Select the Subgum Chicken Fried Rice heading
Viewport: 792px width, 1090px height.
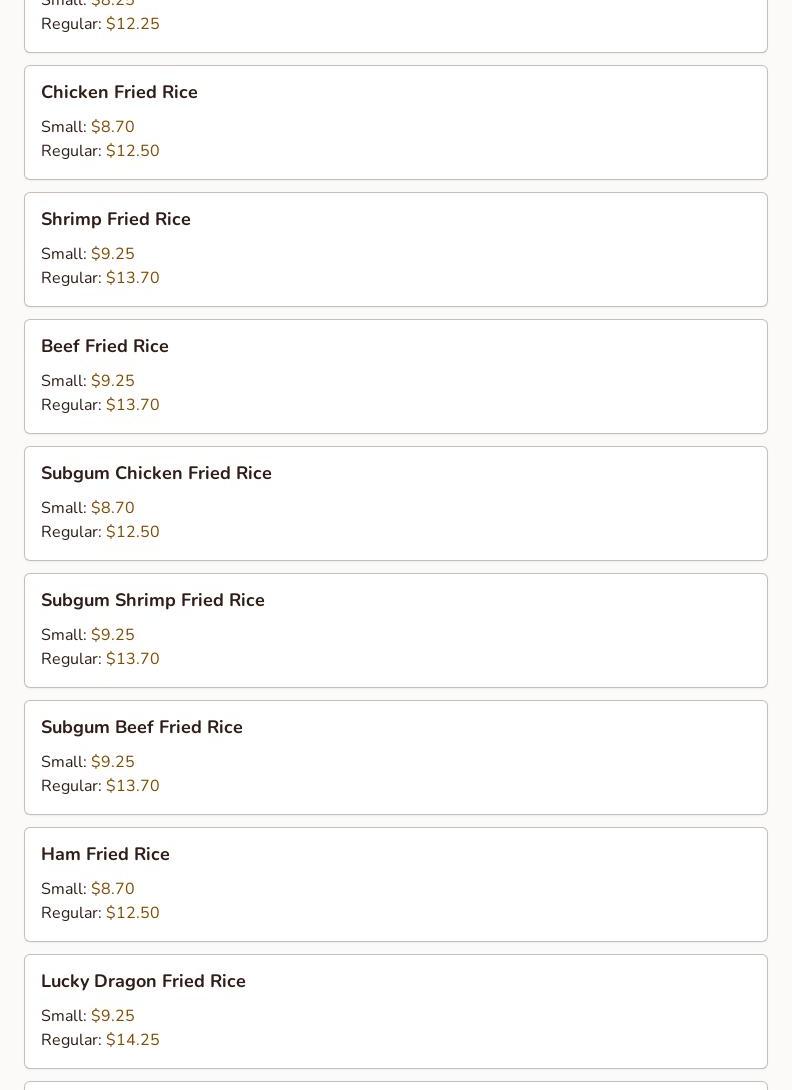pos(156,473)
